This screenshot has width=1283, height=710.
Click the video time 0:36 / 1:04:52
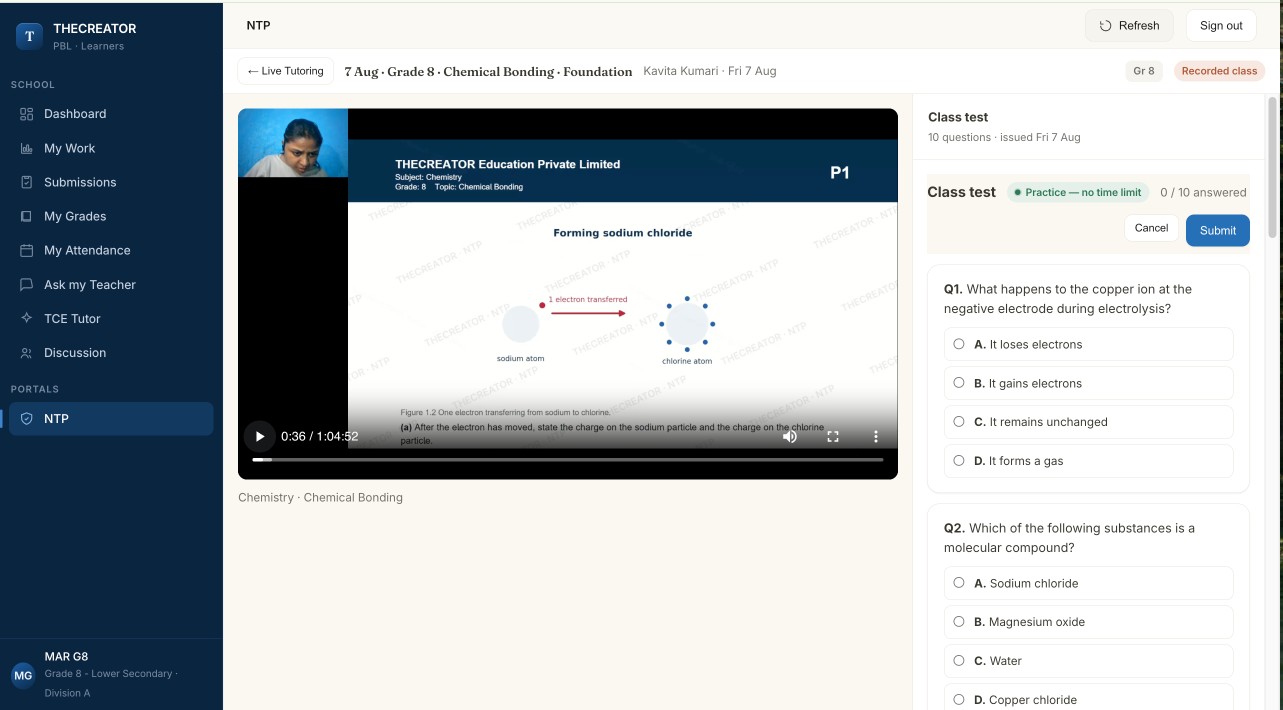tap(320, 436)
